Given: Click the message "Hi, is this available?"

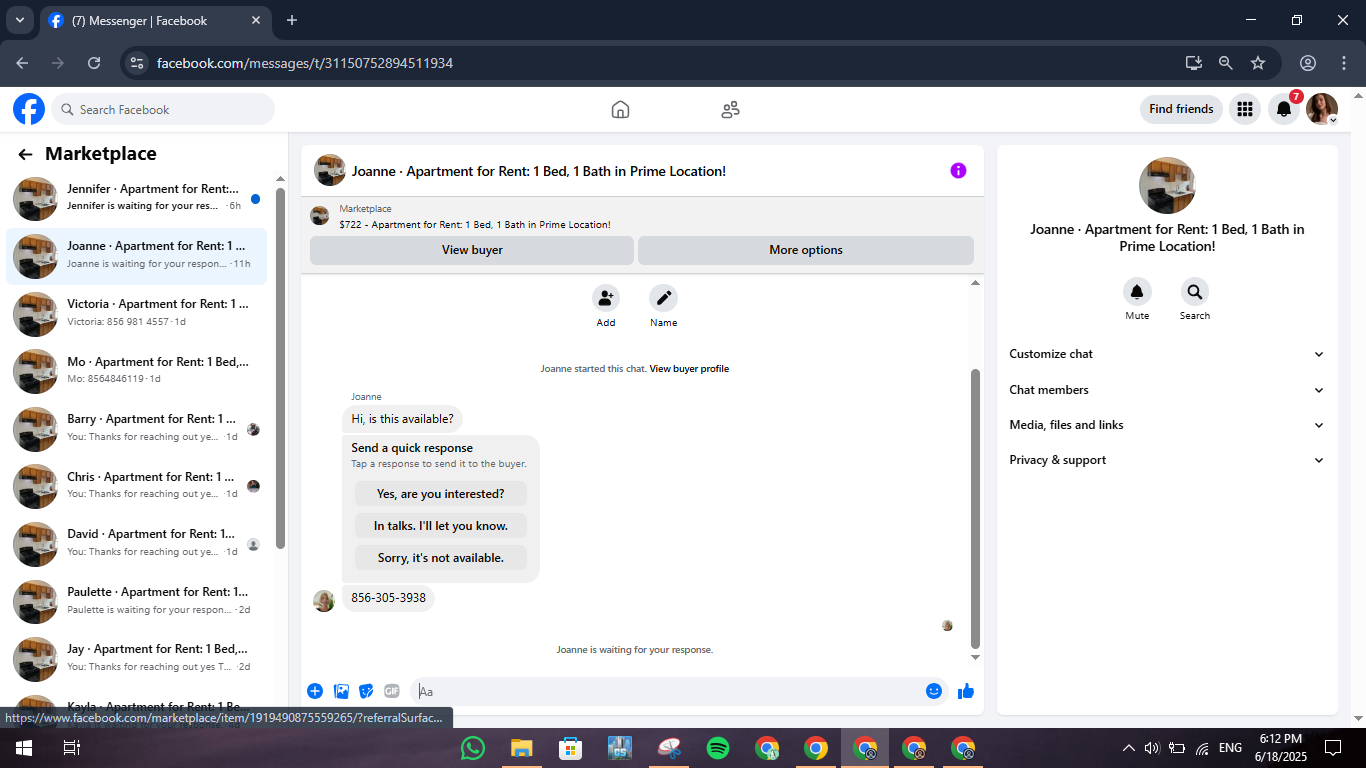Looking at the screenshot, I should pos(402,419).
